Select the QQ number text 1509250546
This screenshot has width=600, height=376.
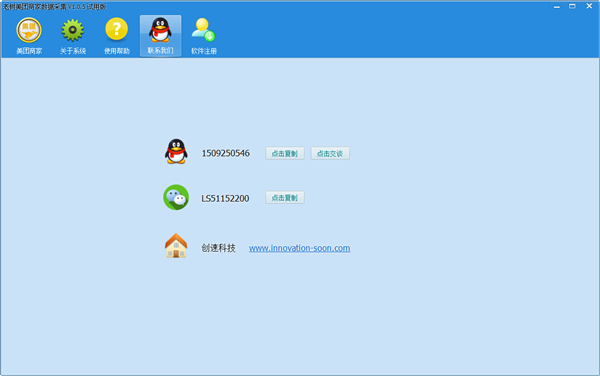click(225, 153)
